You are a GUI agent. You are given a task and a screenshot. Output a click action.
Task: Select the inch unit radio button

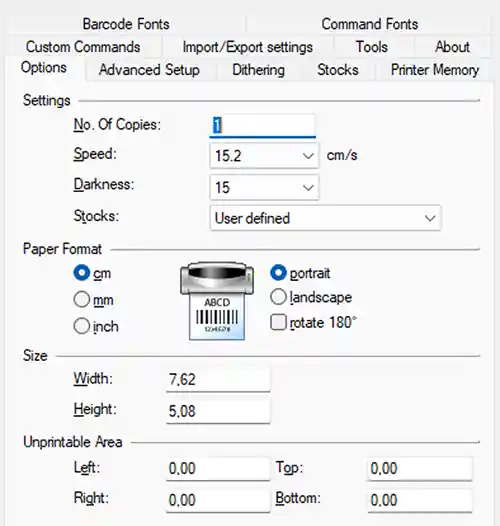(82, 326)
